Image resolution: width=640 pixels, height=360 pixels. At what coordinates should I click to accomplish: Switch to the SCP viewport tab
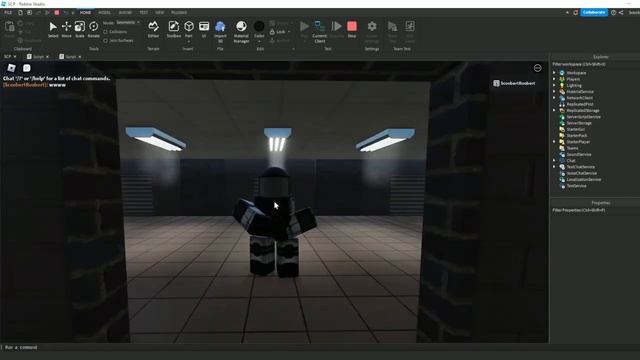pos(8,57)
